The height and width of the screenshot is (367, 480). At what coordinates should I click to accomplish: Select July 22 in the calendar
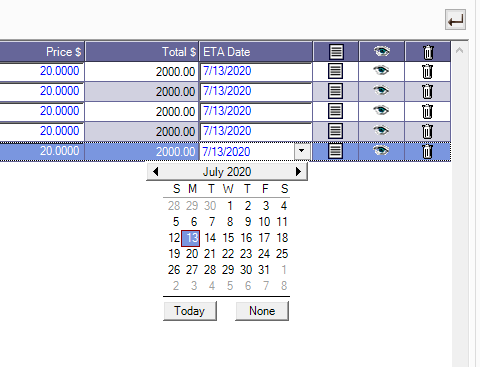228,254
